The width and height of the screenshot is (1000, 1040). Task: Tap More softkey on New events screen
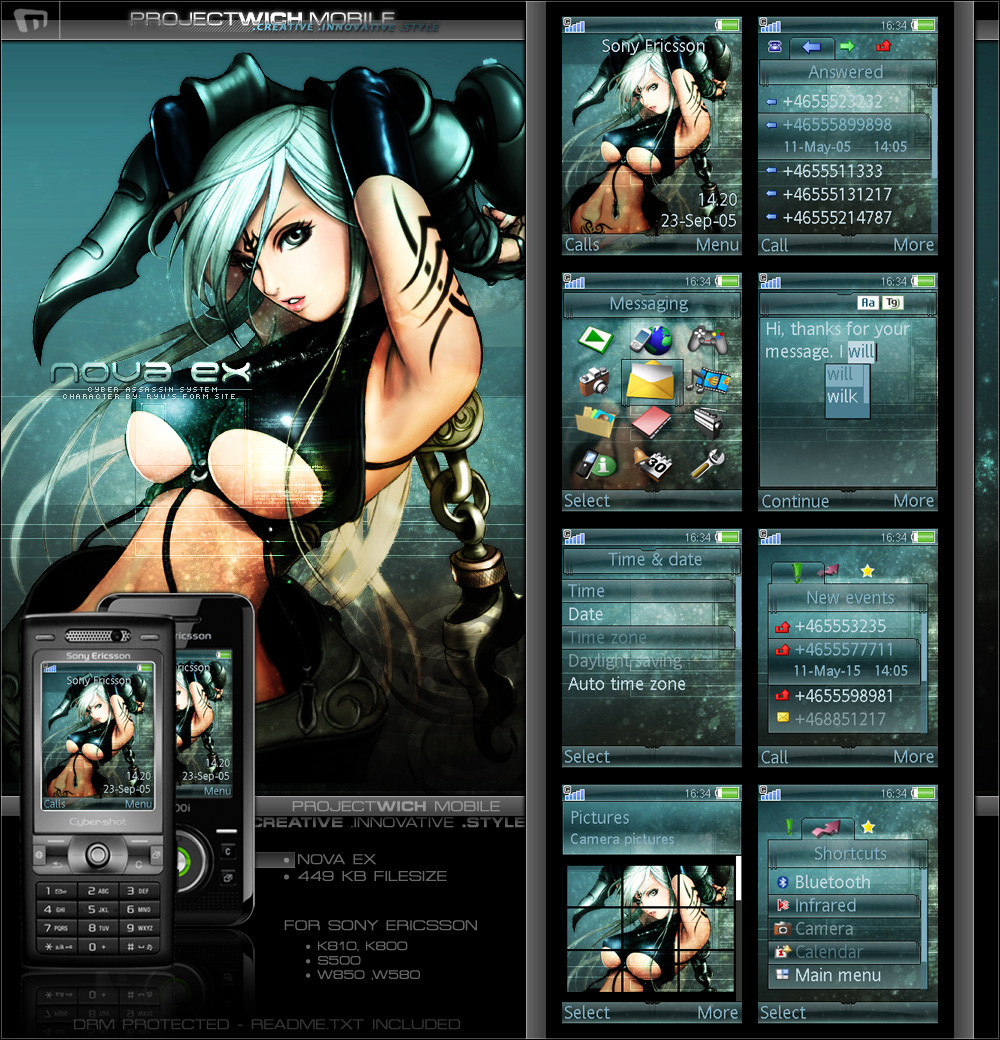913,757
